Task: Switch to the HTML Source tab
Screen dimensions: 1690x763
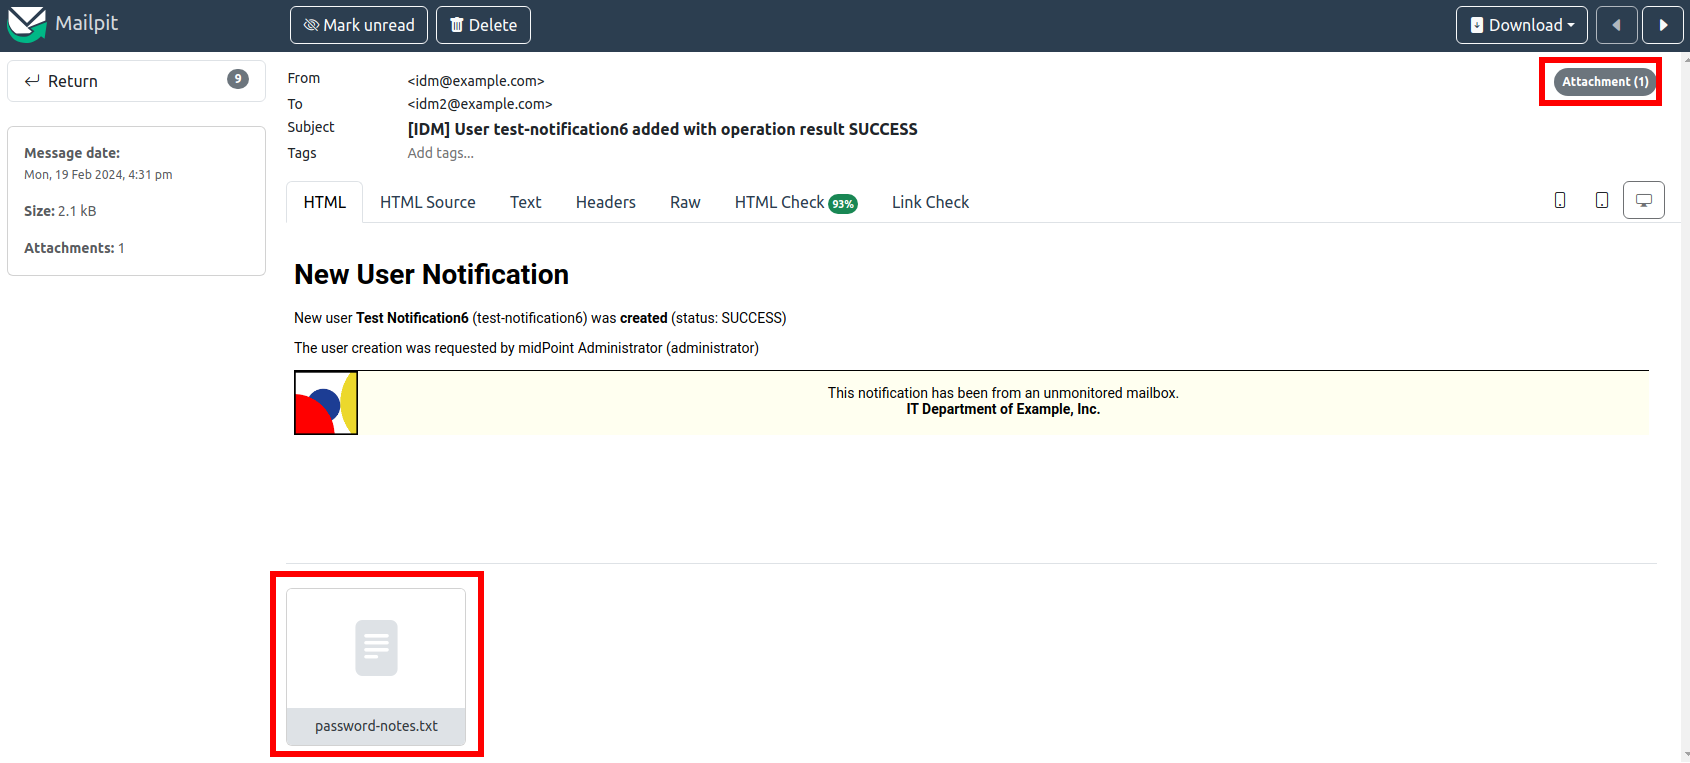Action: [427, 202]
